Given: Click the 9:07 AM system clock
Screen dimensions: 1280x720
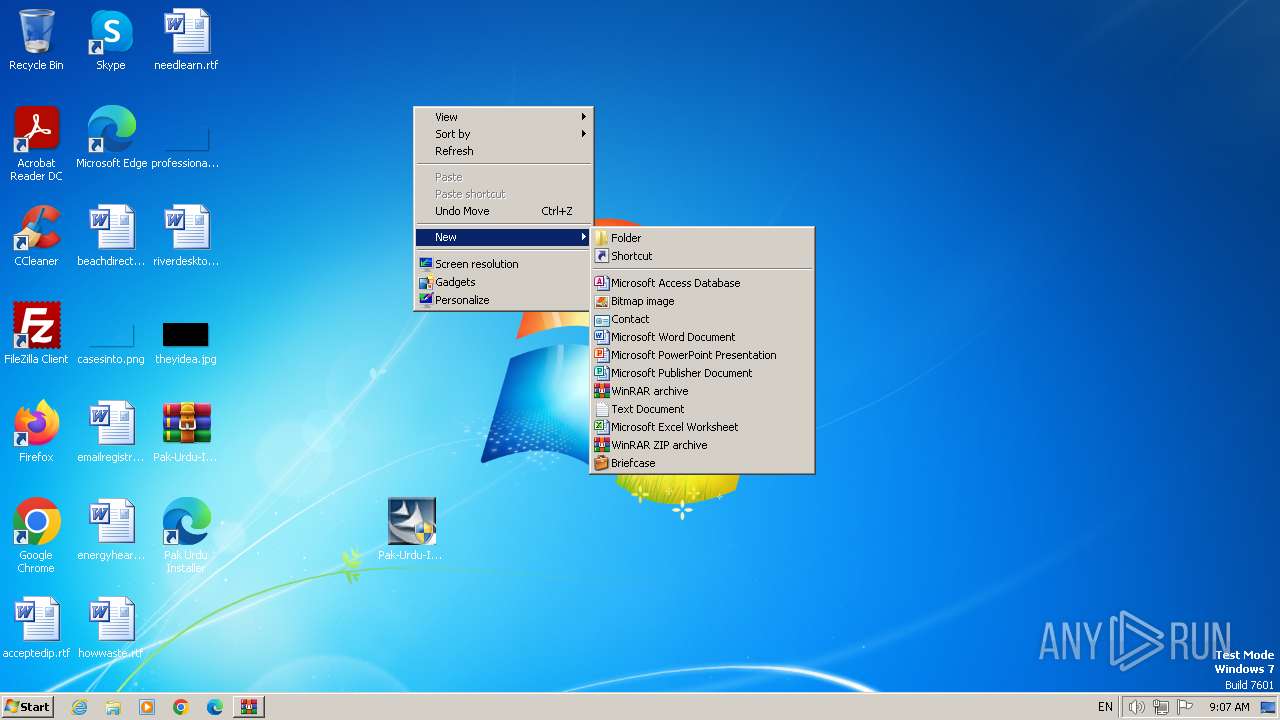Looking at the screenshot, I should click(x=1229, y=707).
